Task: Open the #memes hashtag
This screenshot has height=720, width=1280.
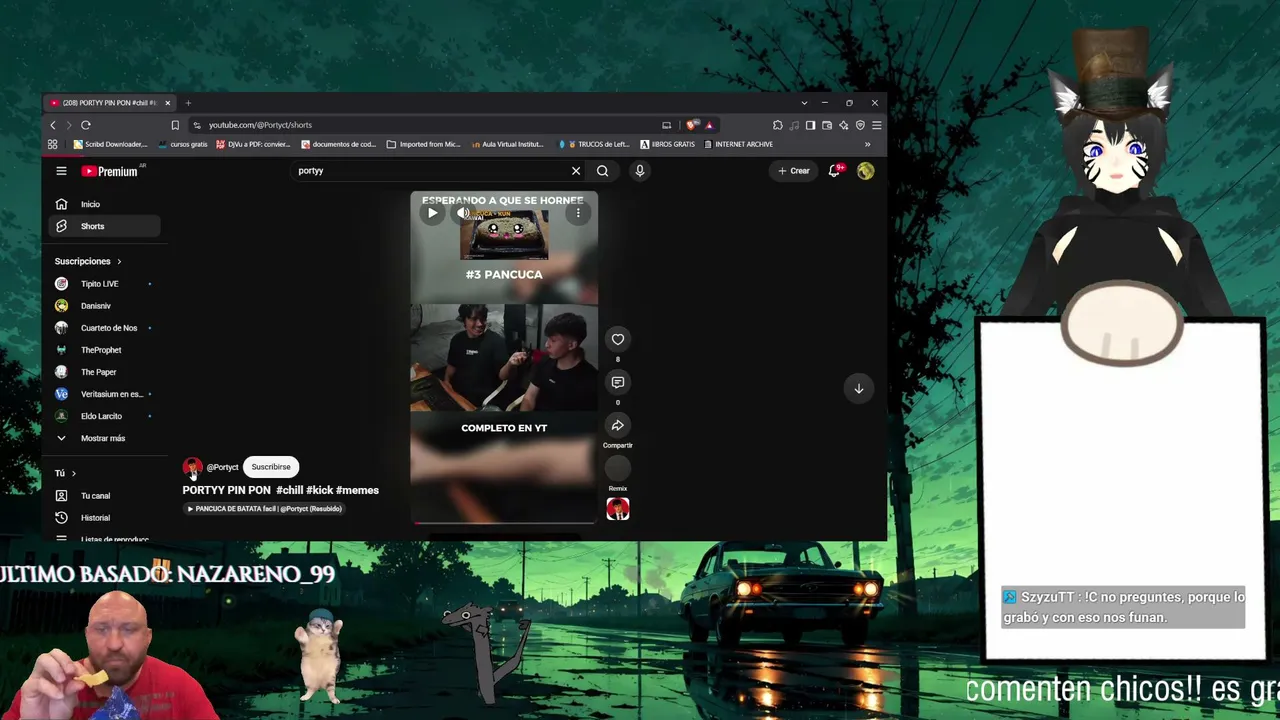Action: click(358, 490)
